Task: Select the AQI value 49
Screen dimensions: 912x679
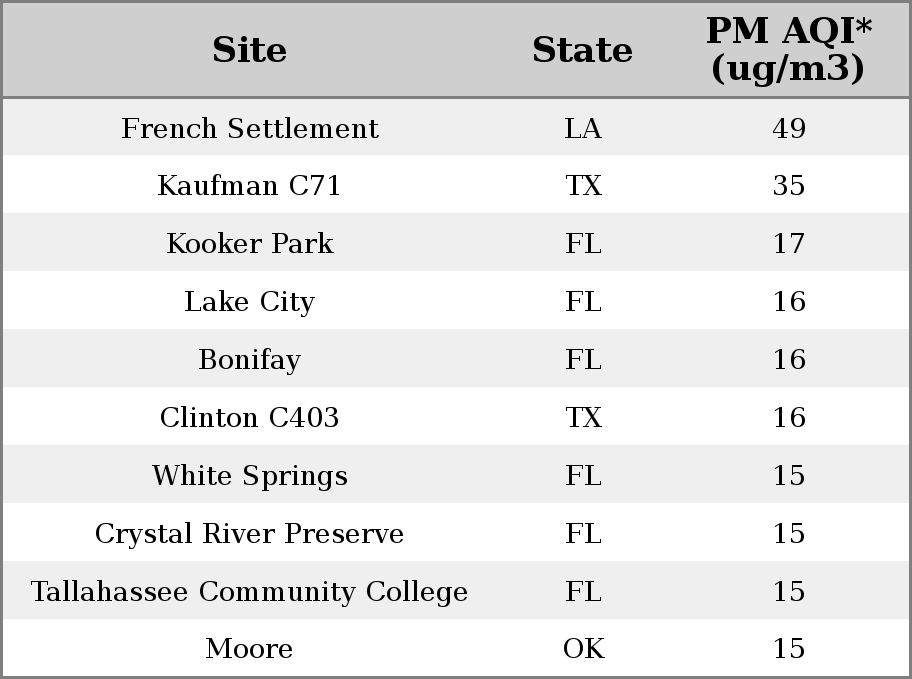Action: (789, 129)
